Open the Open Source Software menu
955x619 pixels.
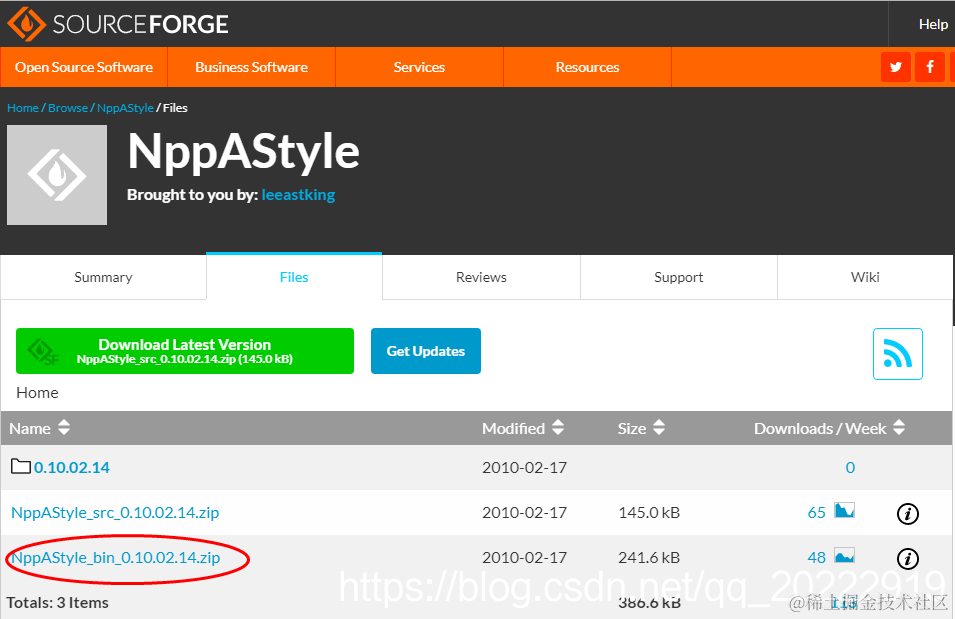(84, 67)
